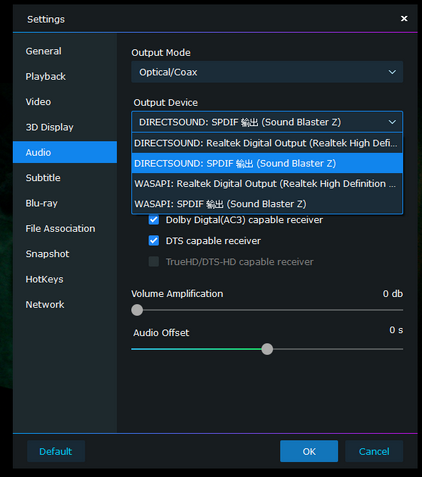This screenshot has height=477, width=422.
Task: Choose WASAPI: SPDIF (Sound Blaster Z) option
Action: tap(267, 204)
